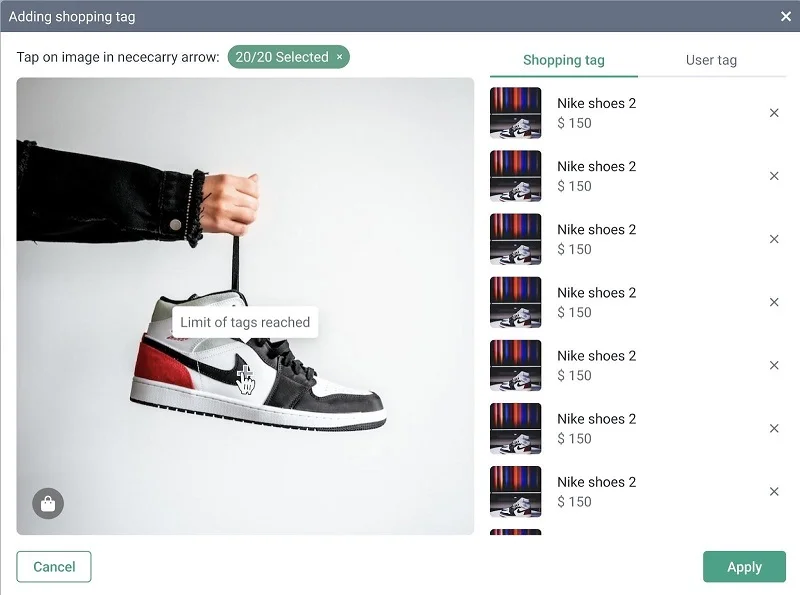Apply the shopping tags
This screenshot has height=595, width=800.
744,567
